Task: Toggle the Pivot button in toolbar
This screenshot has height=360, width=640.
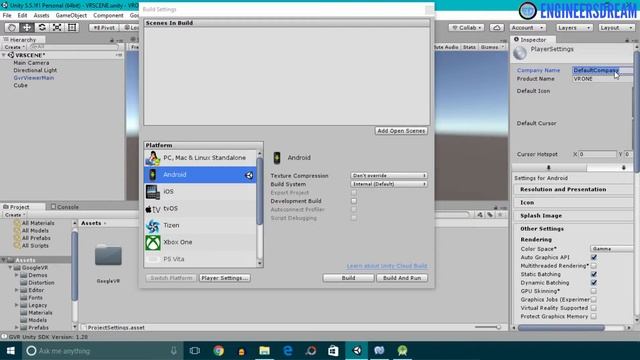Action: 104,28
